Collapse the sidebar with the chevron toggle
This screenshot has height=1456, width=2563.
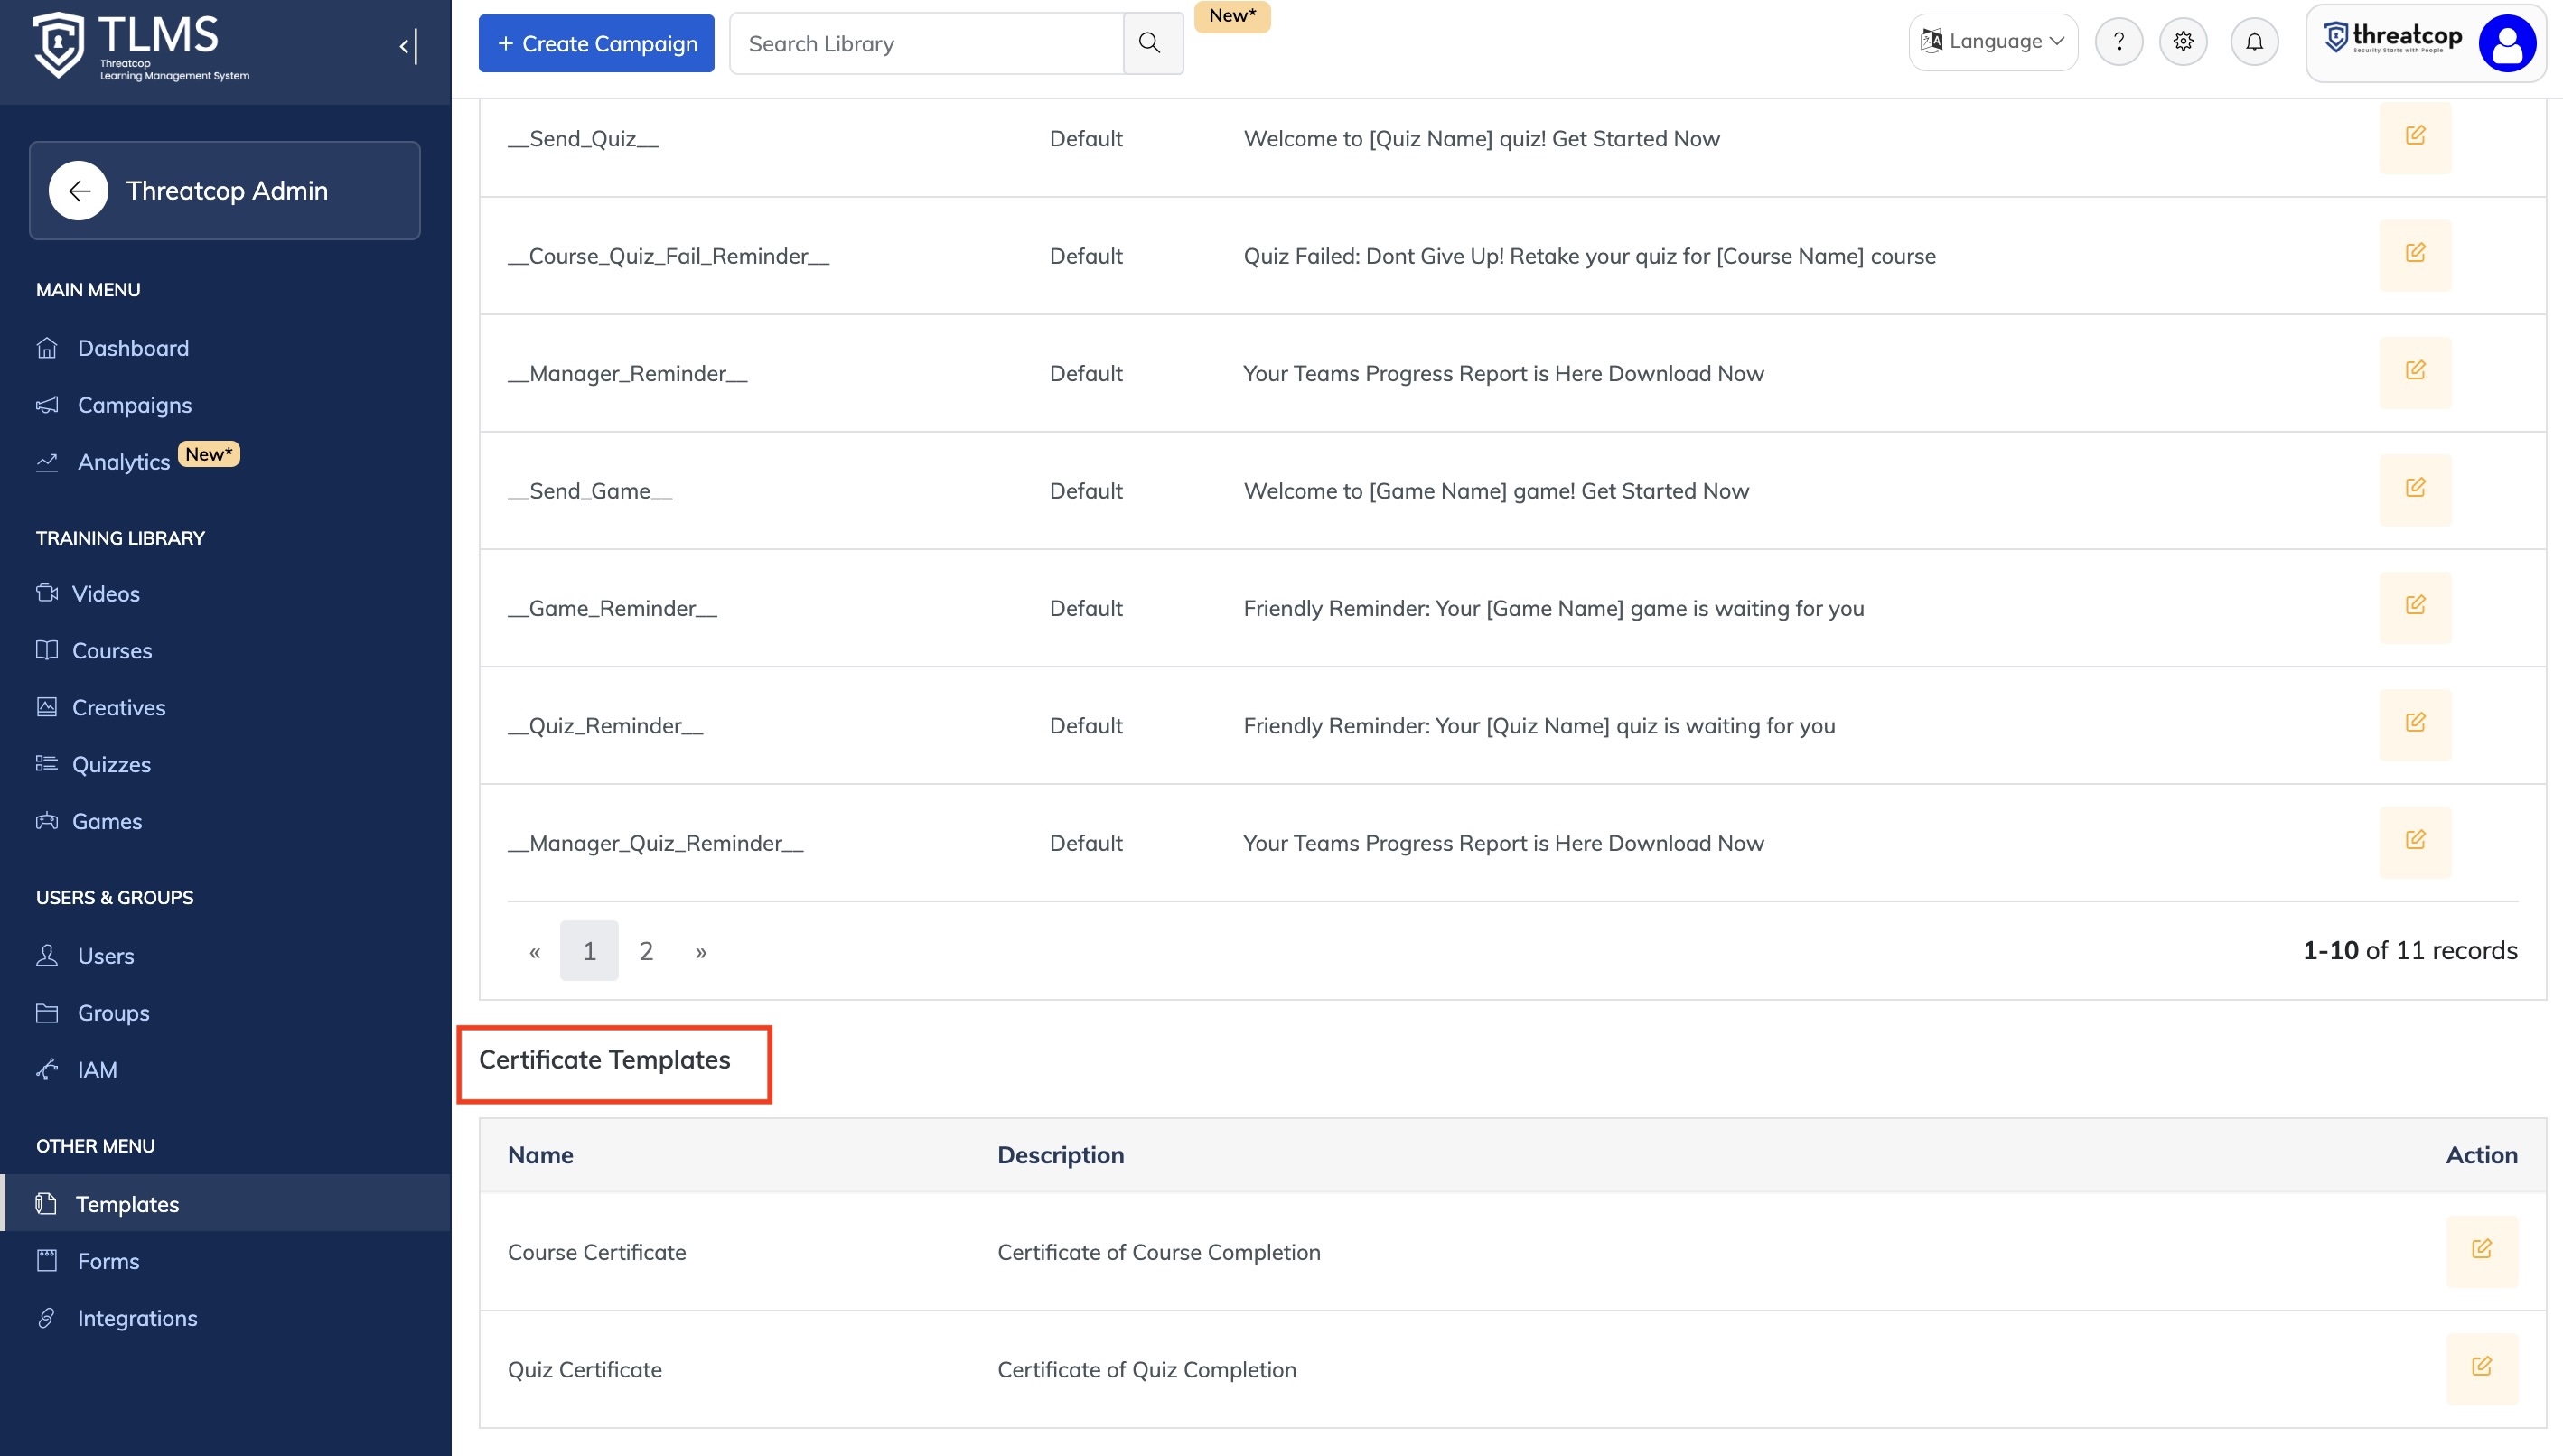coord(407,46)
